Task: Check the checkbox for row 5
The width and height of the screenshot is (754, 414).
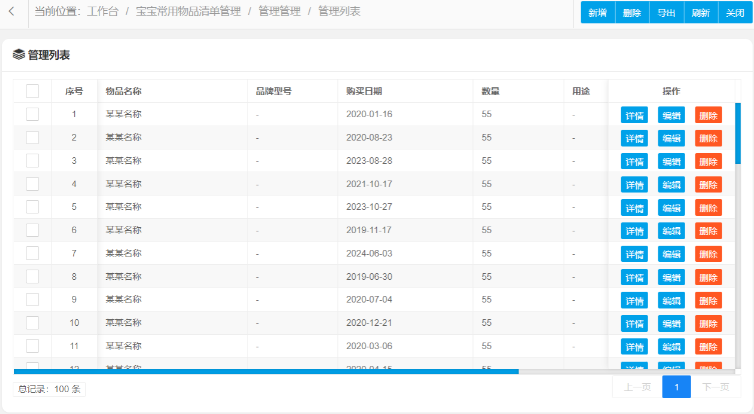Action: 32,207
